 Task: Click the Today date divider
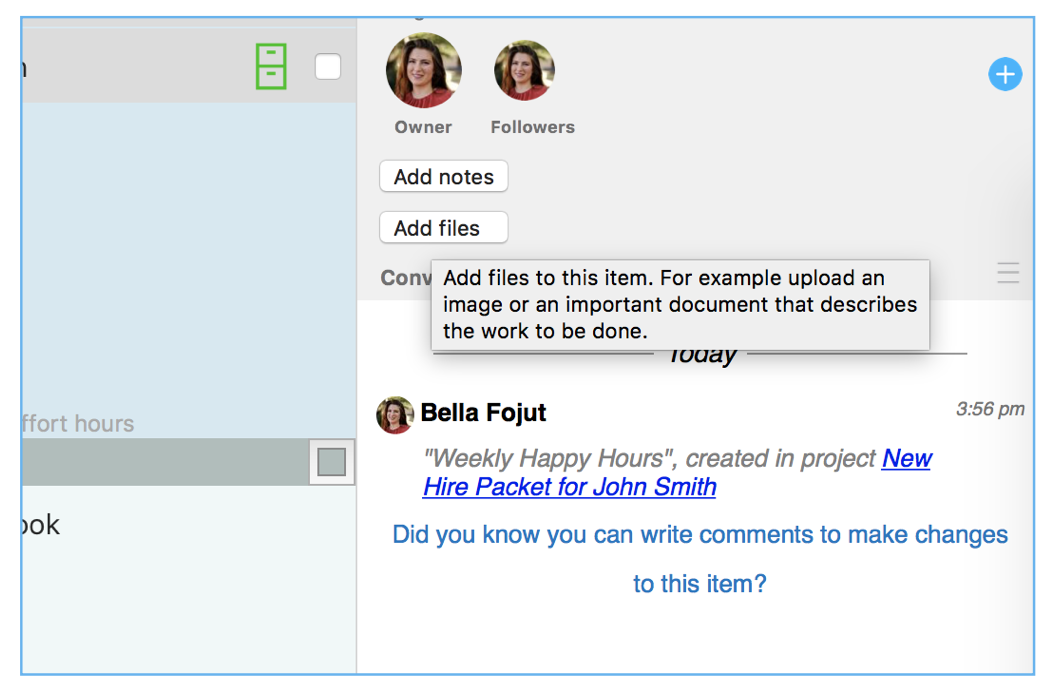click(702, 355)
